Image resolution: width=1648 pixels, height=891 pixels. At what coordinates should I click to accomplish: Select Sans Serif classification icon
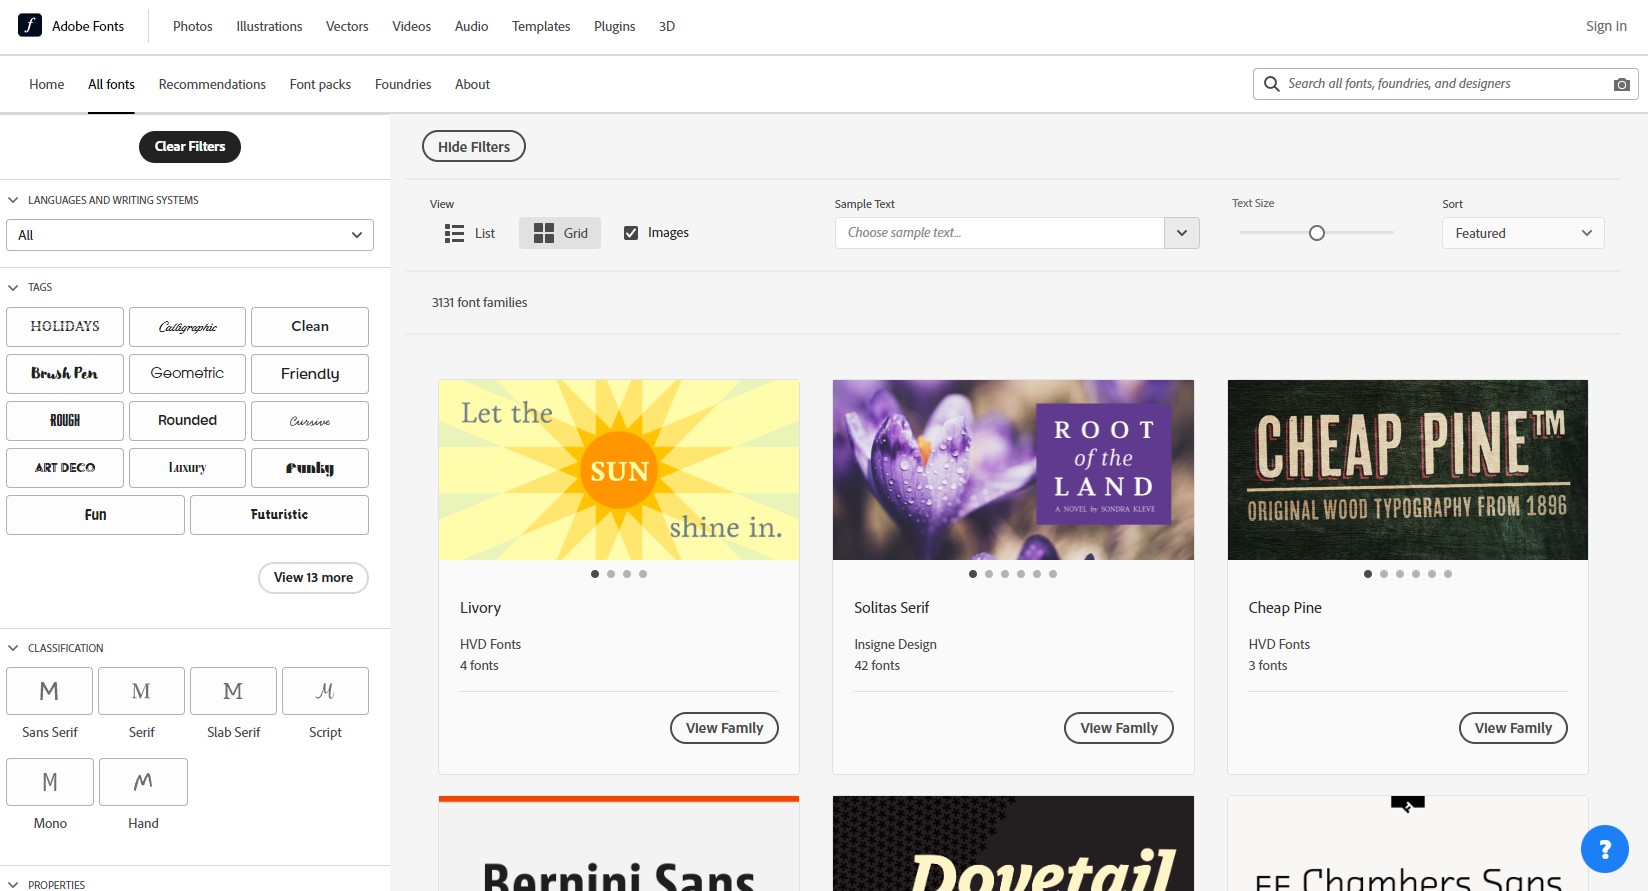50,691
